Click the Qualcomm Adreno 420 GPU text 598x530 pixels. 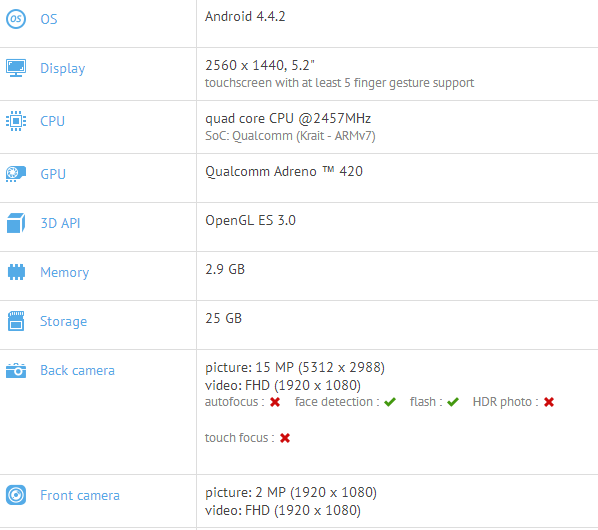pos(284,172)
